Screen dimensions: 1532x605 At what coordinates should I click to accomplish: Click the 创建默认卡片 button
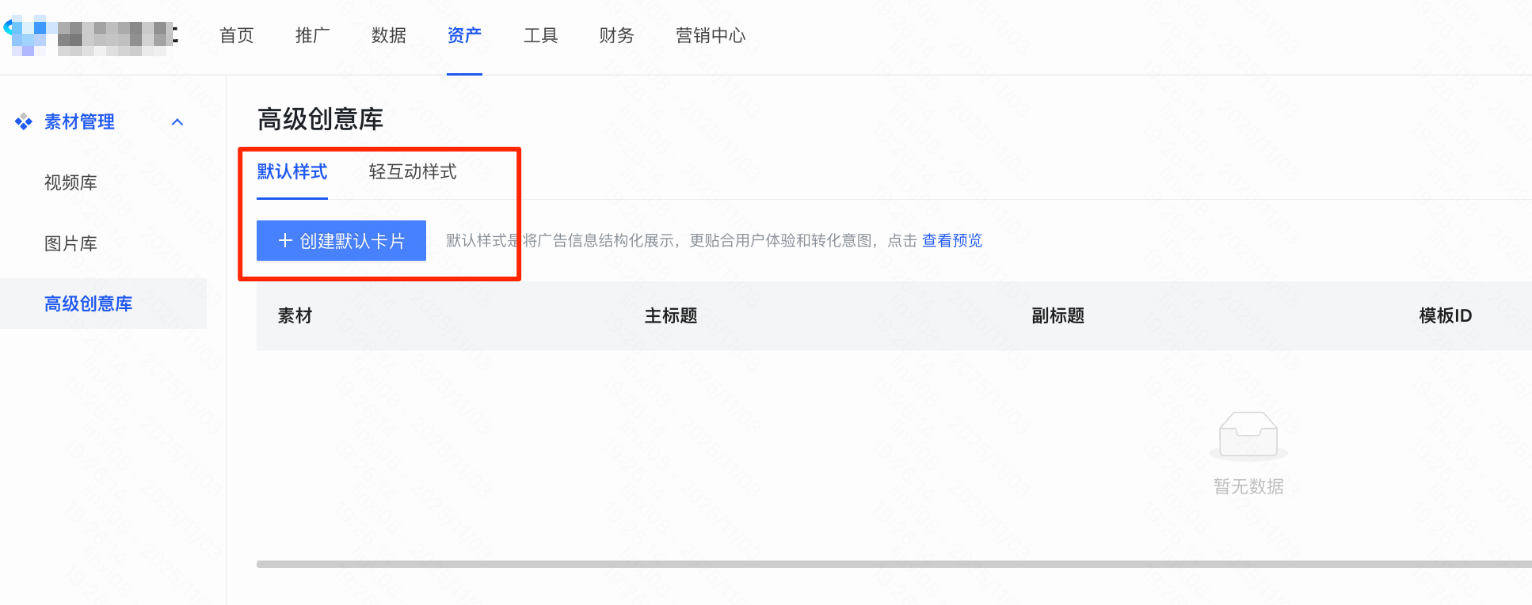[x=341, y=241]
